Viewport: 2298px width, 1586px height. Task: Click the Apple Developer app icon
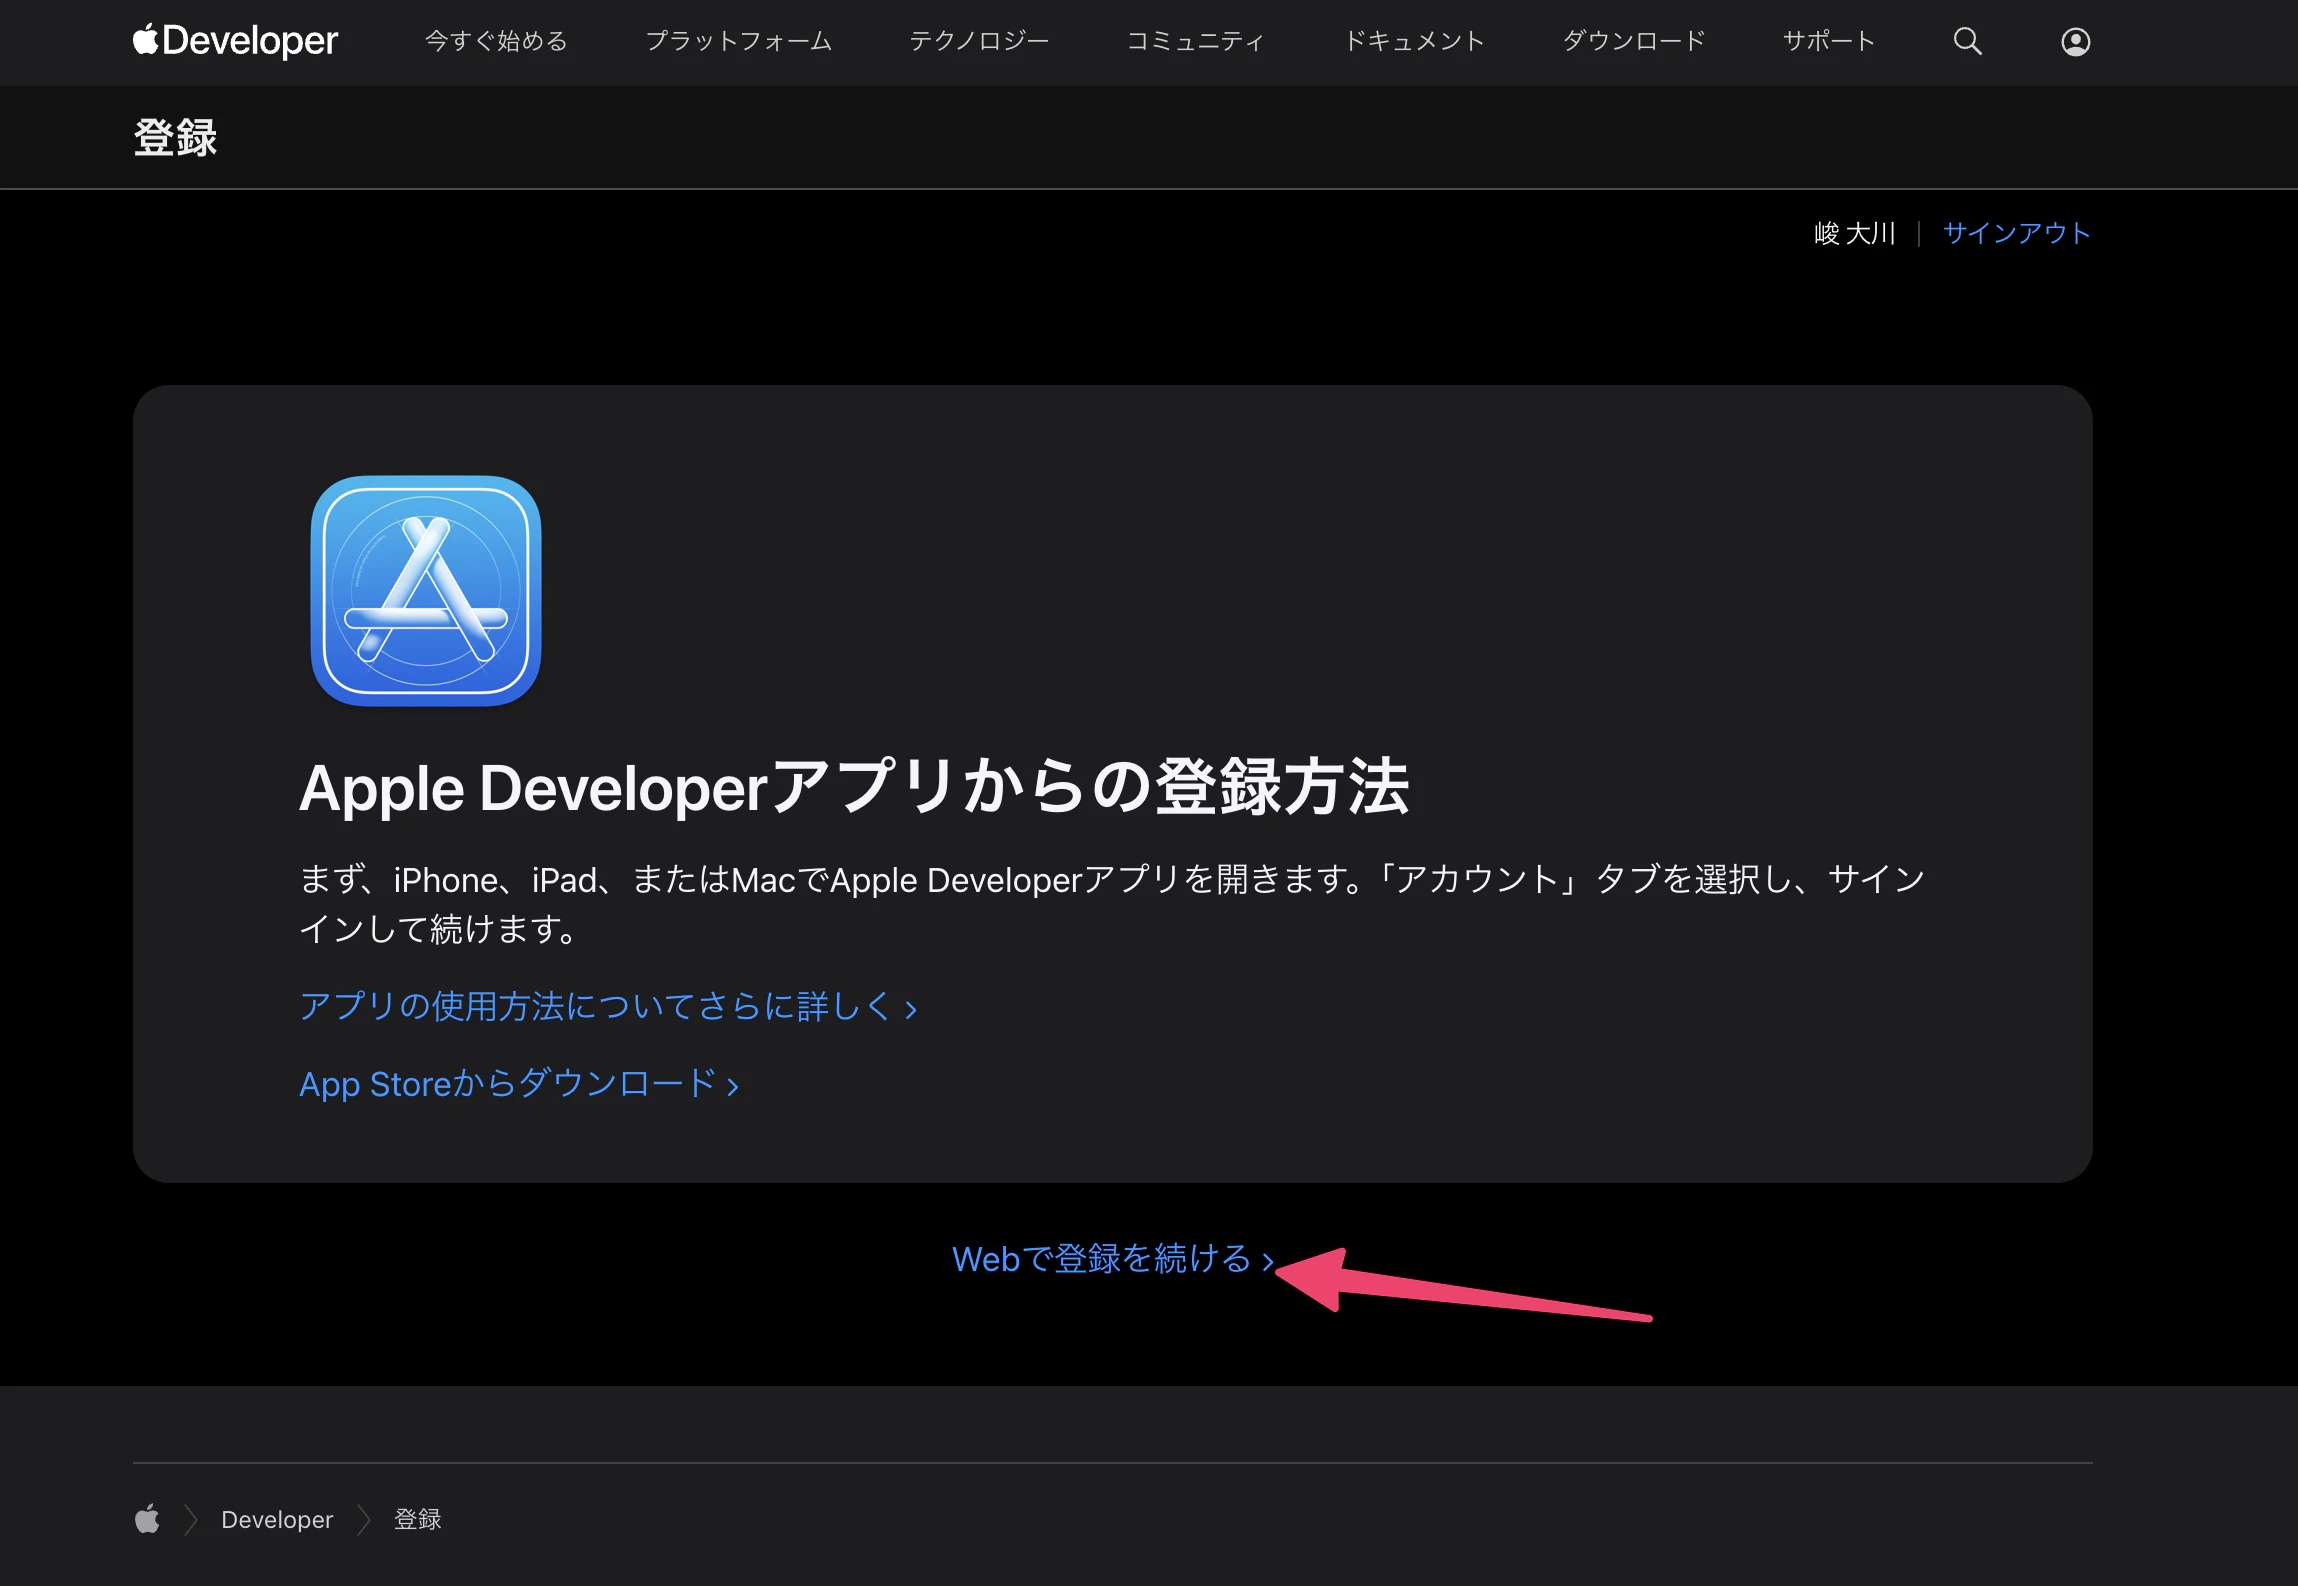pos(426,590)
